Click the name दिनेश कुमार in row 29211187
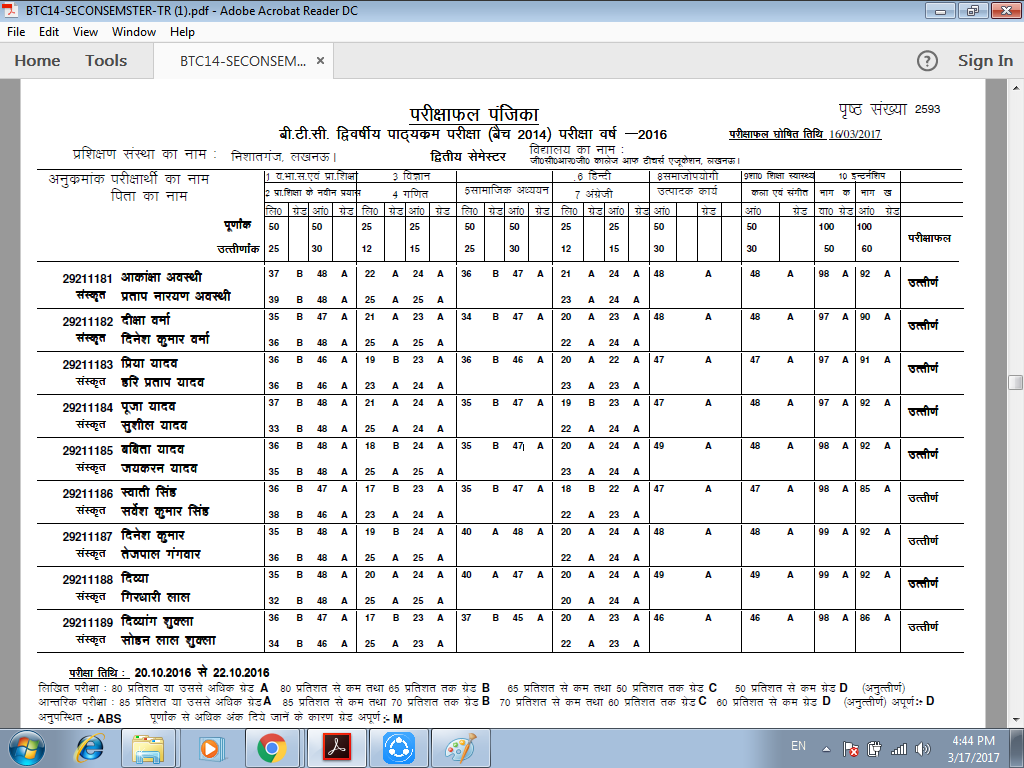This screenshot has height=768, width=1024. [x=153, y=536]
